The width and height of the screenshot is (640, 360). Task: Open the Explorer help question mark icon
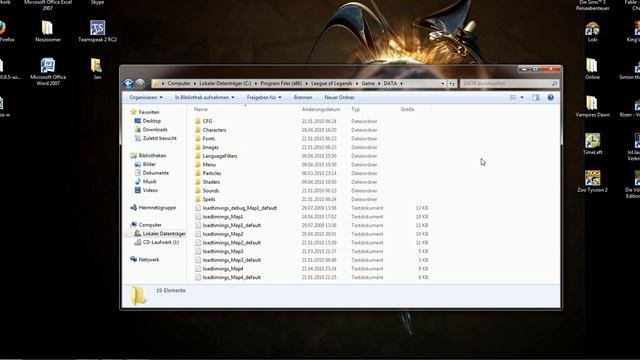(551, 98)
